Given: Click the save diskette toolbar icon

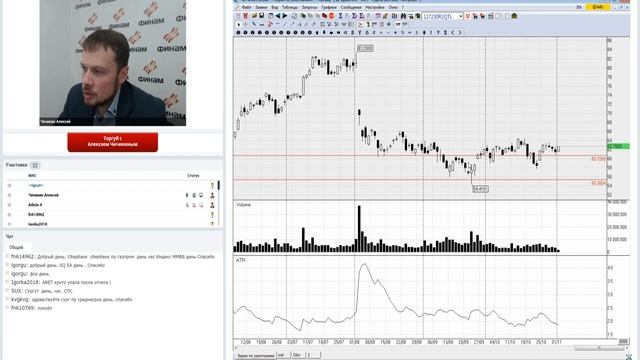Looking at the screenshot, I should [x=262, y=16].
